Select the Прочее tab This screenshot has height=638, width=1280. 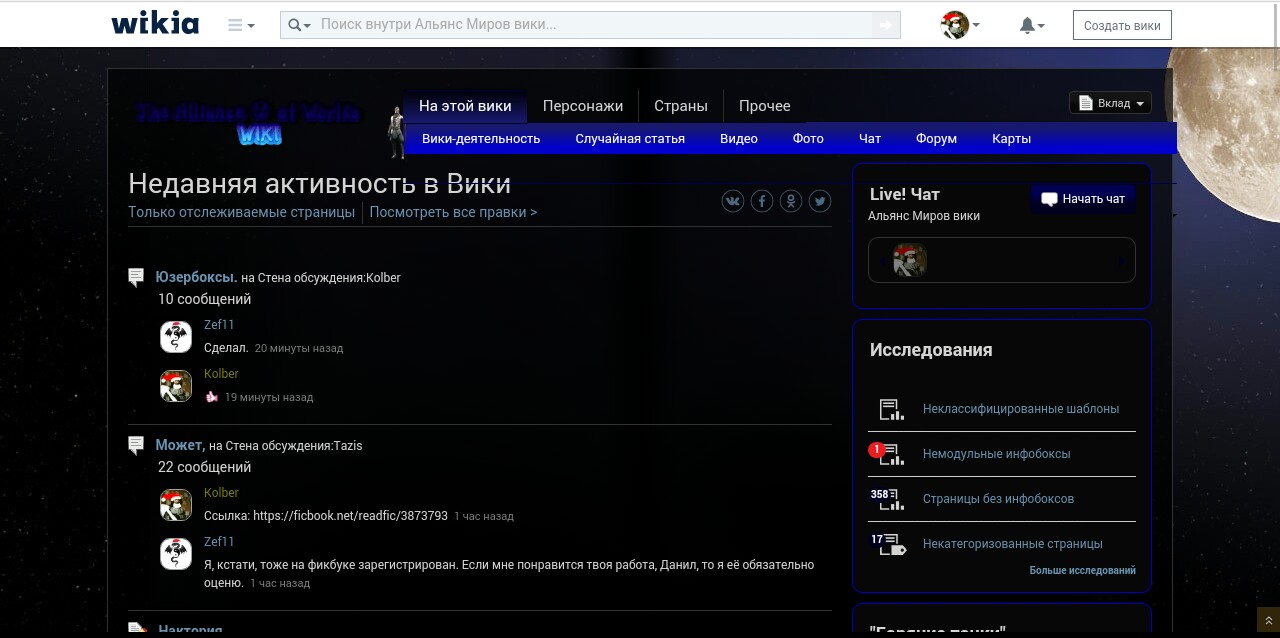(x=765, y=106)
